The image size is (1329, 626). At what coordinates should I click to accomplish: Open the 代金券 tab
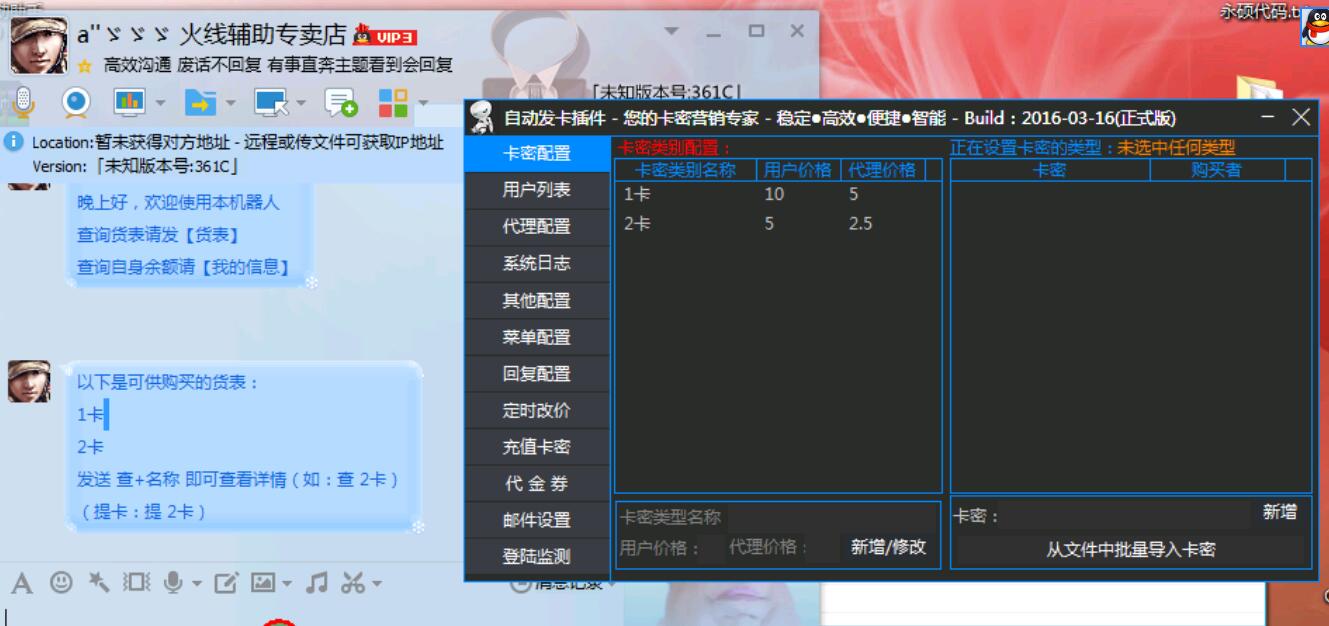tap(537, 484)
